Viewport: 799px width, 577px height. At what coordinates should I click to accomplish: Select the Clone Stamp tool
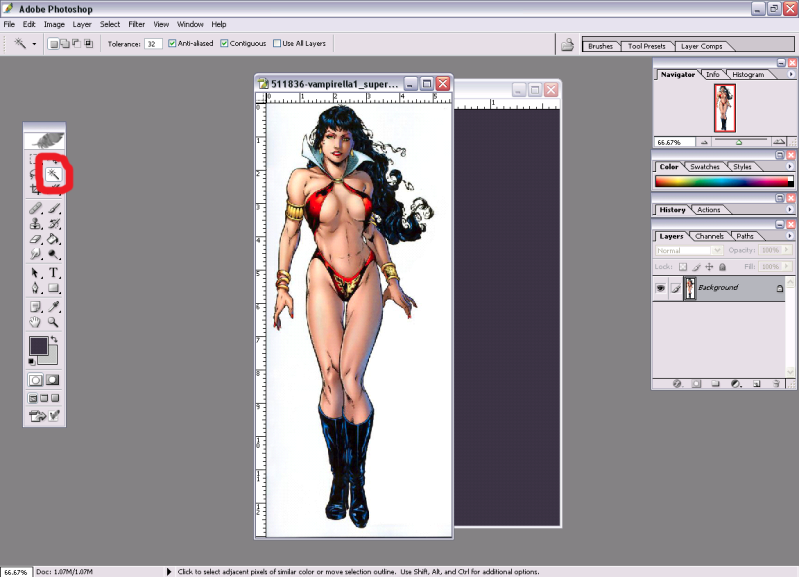35,223
